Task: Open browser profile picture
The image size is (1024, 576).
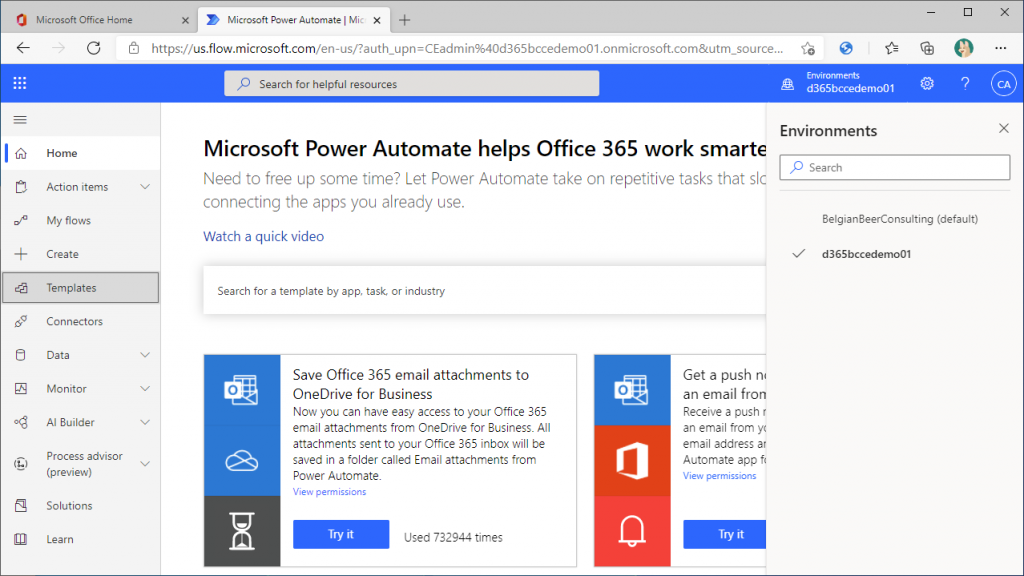Action: click(x=963, y=48)
